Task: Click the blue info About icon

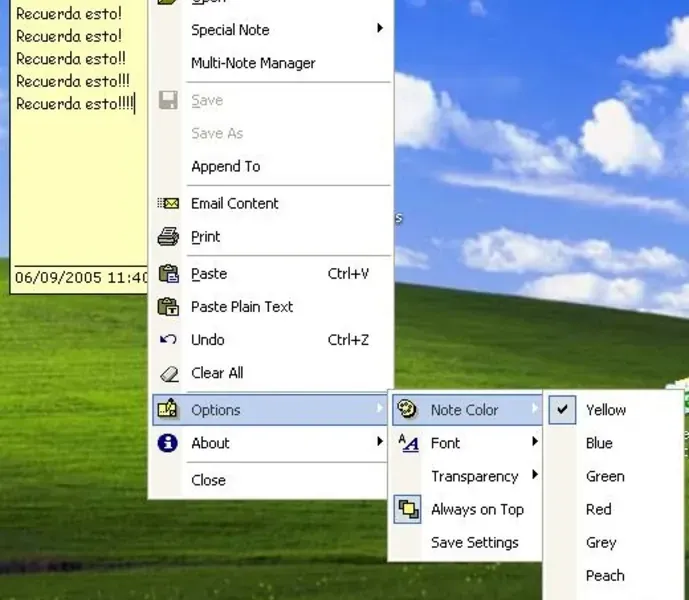Action: (167, 443)
